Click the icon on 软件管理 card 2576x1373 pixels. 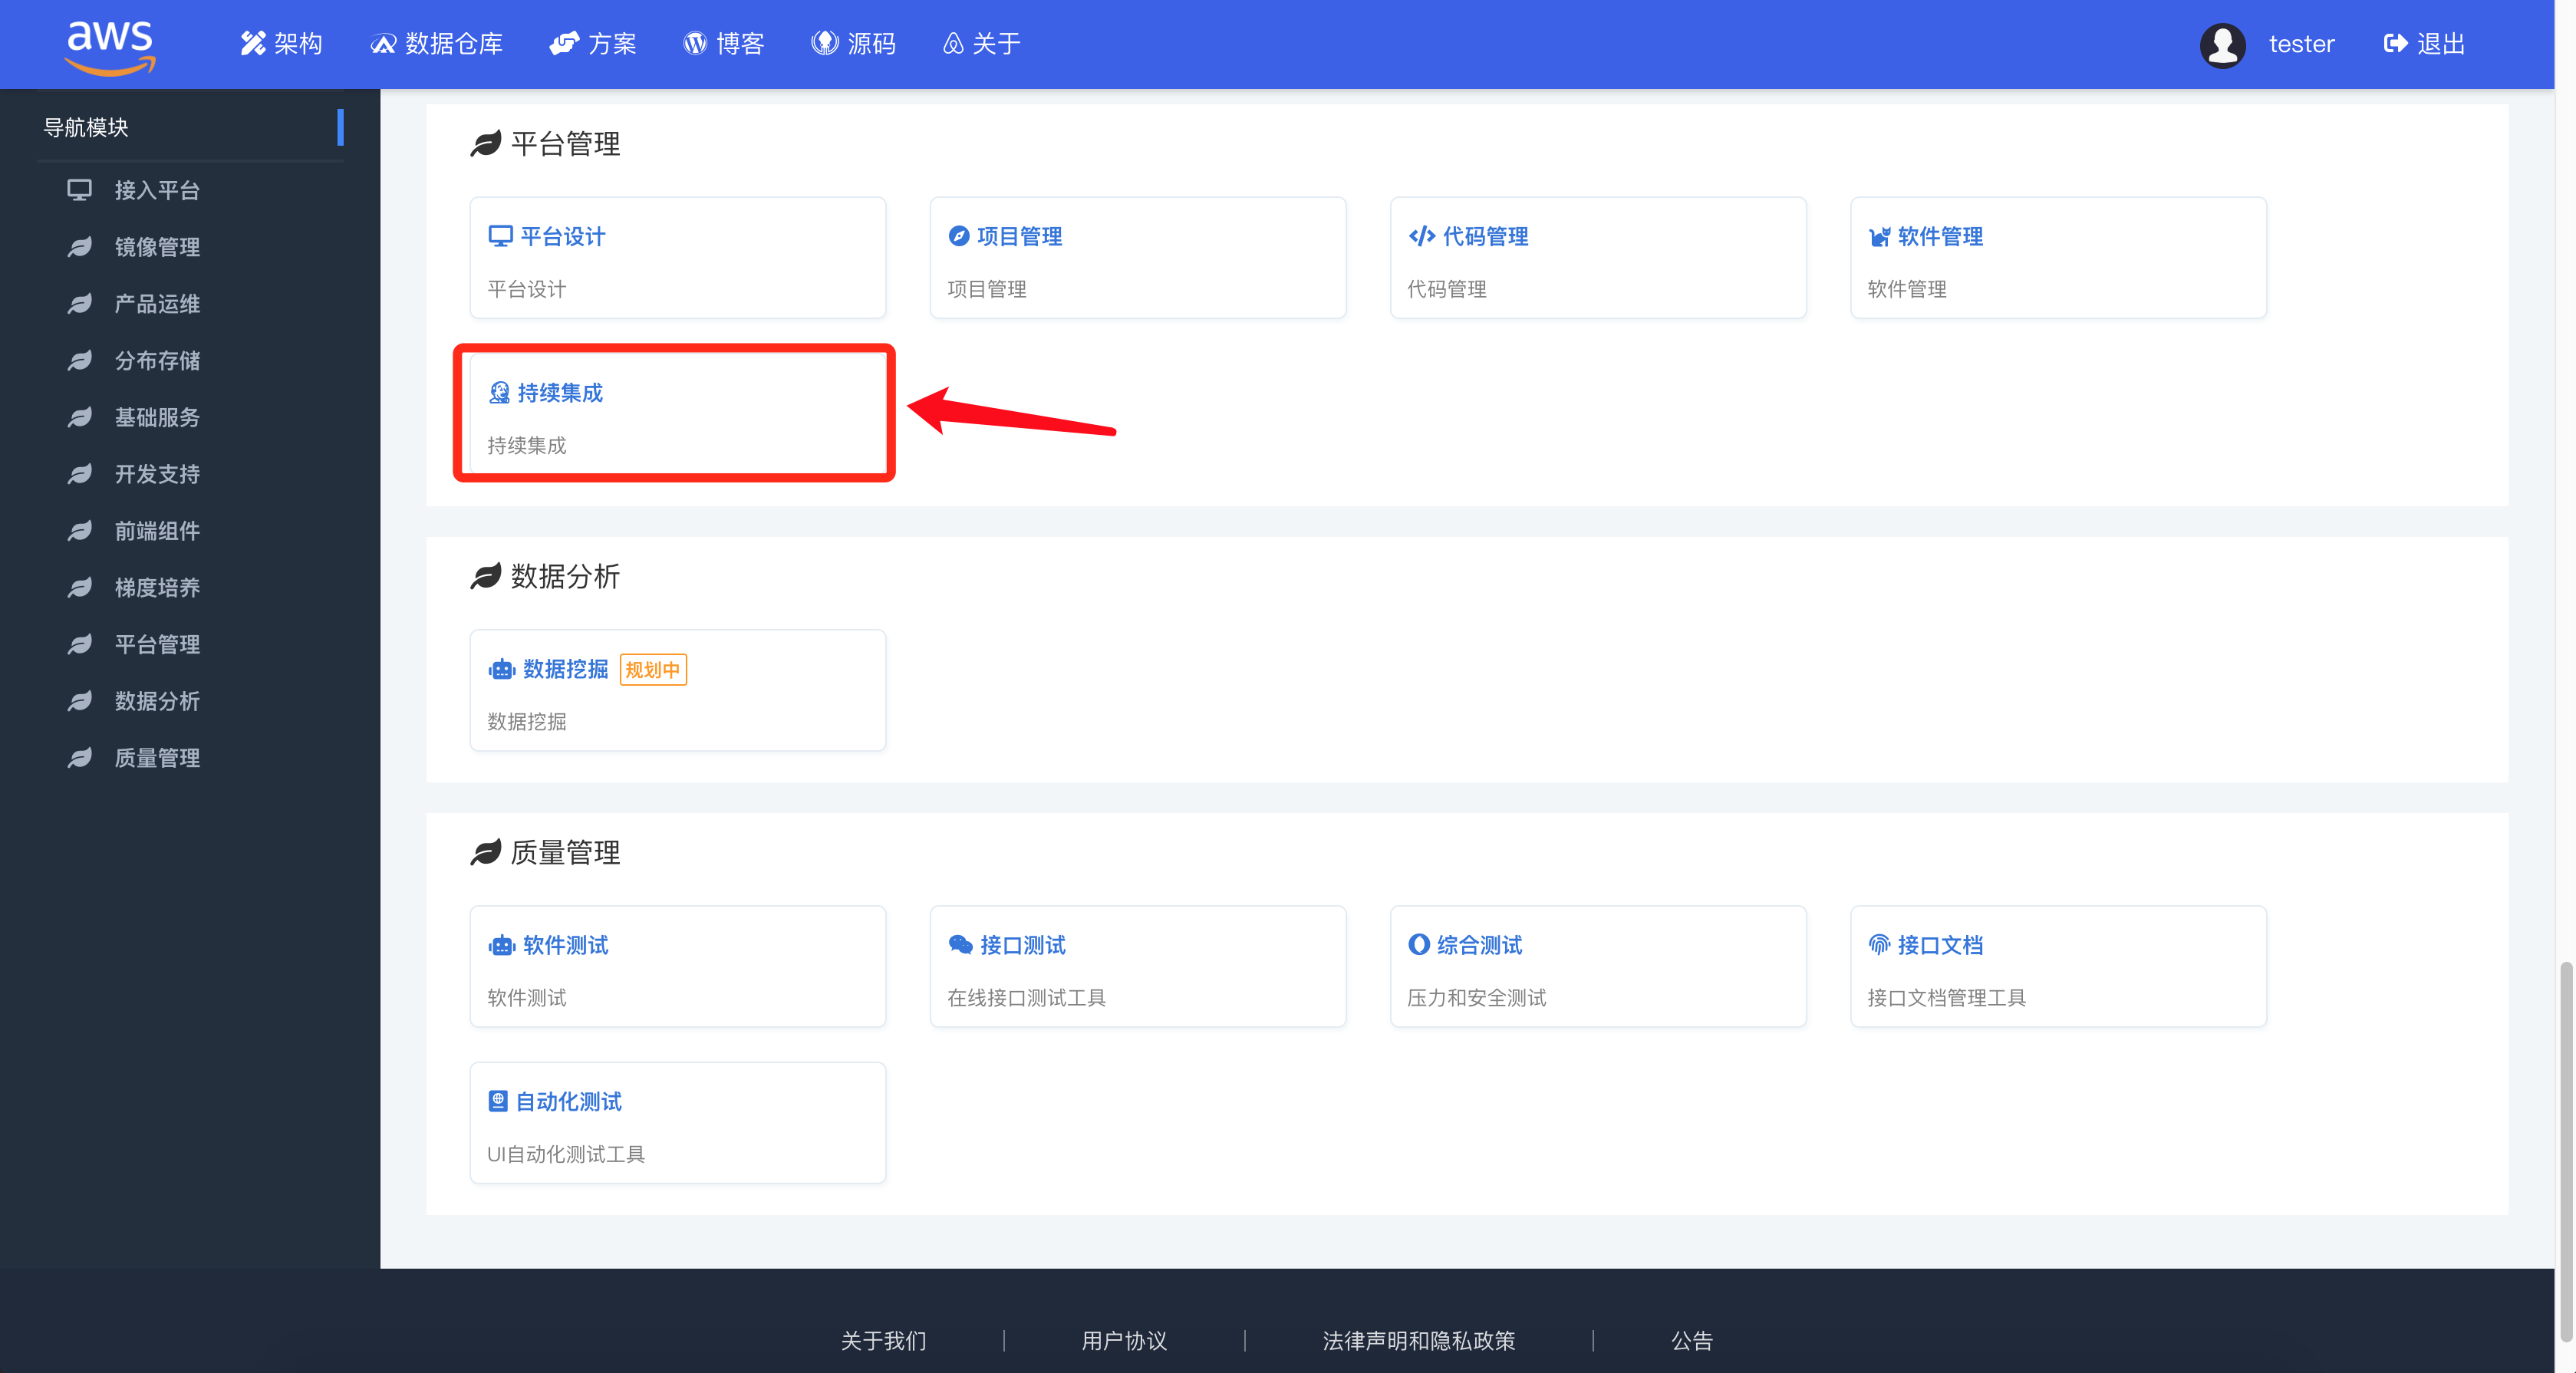click(1880, 237)
